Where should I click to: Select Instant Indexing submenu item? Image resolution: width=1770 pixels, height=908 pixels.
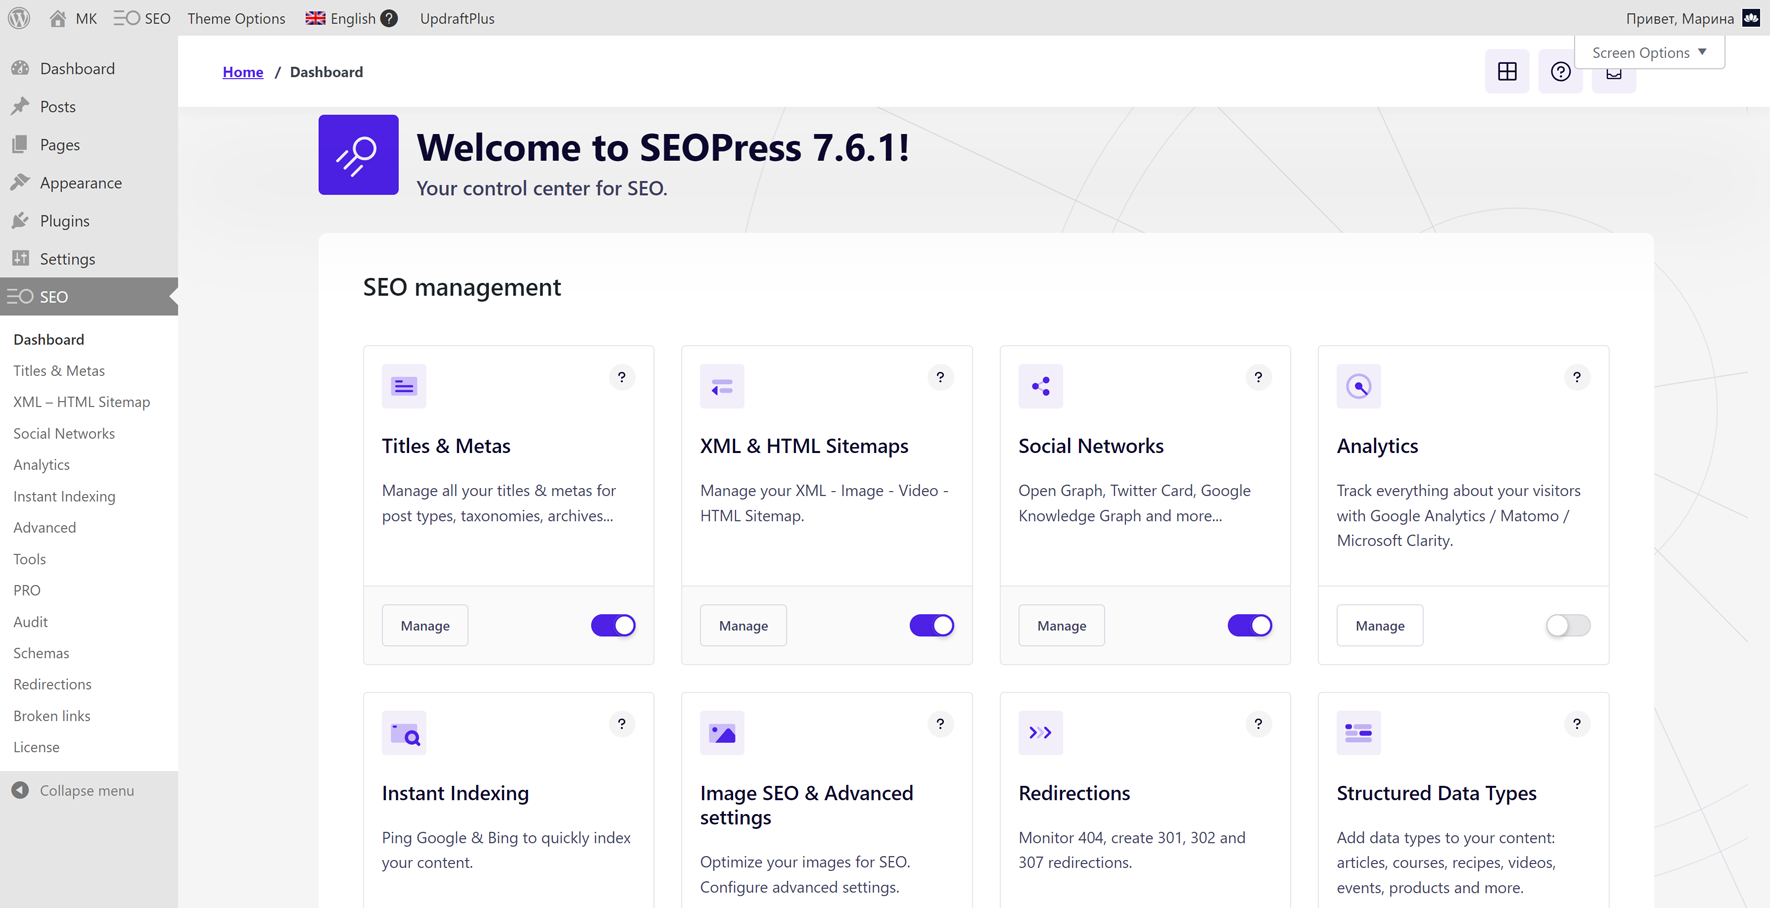(x=64, y=496)
